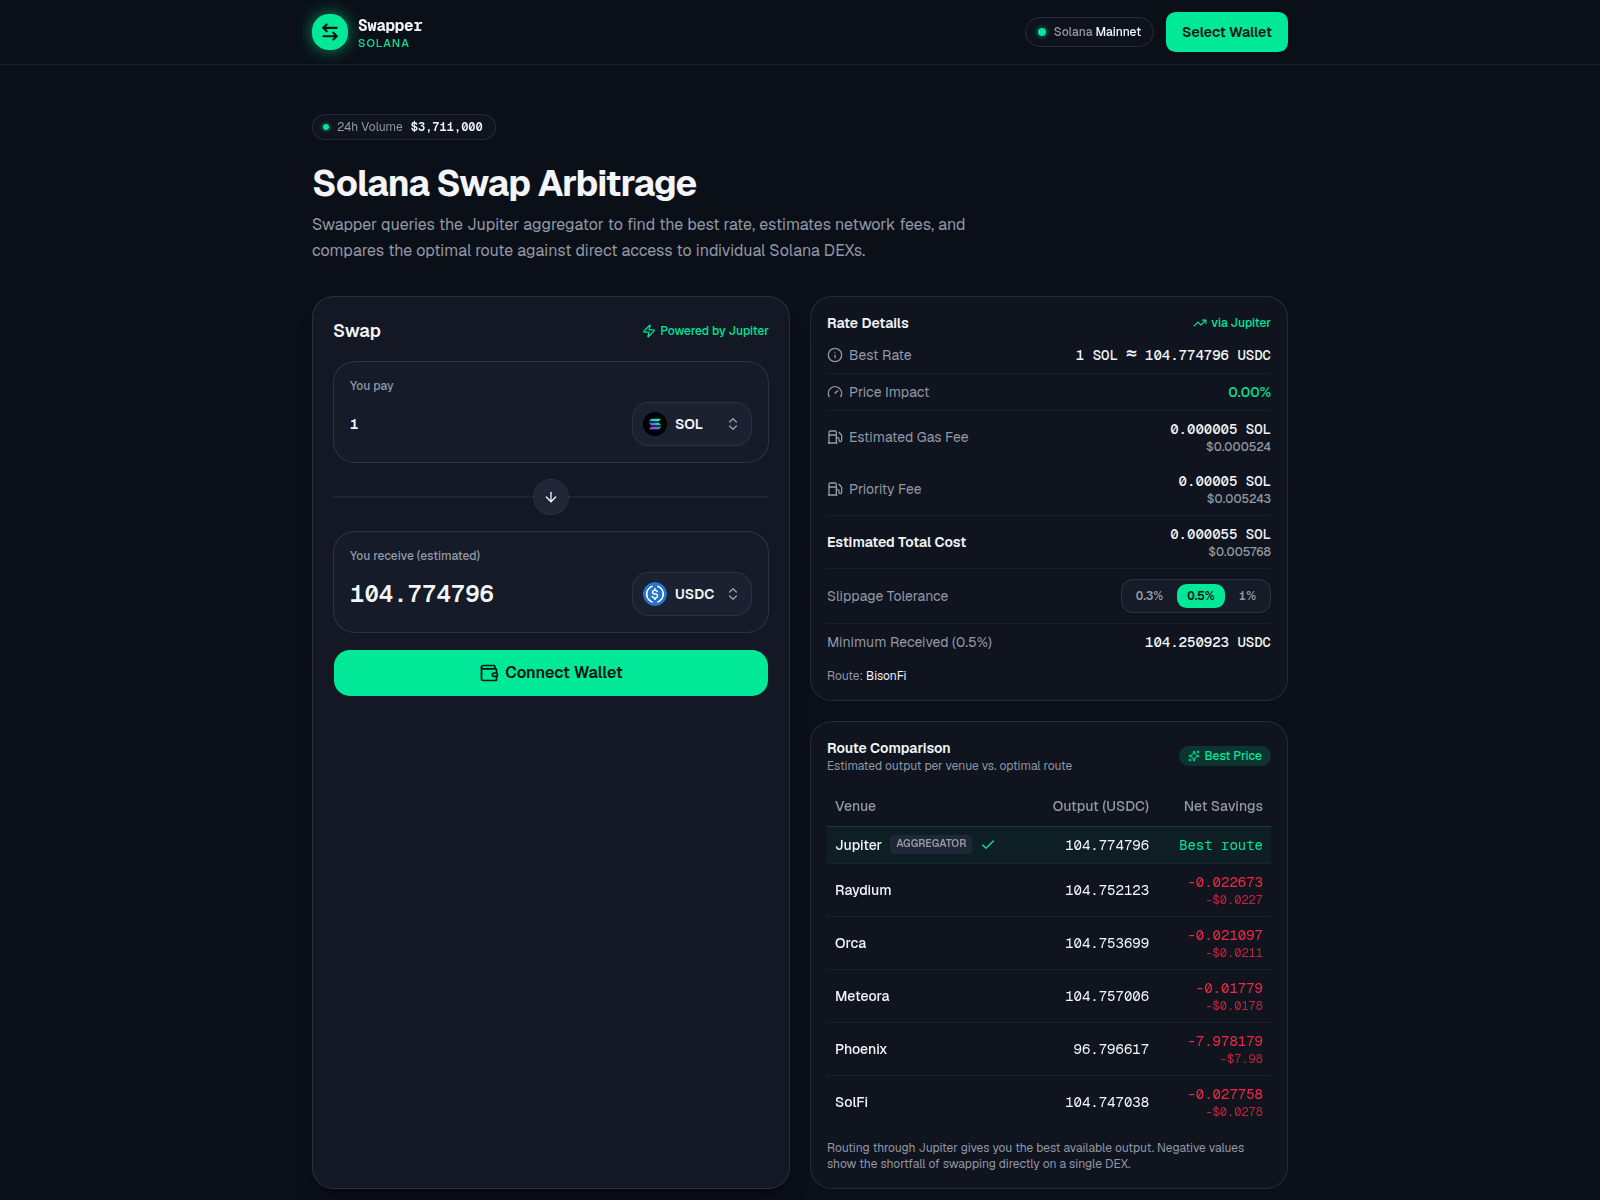Click the Output (USDC) column header
The image size is (1600, 1200).
tap(1101, 806)
